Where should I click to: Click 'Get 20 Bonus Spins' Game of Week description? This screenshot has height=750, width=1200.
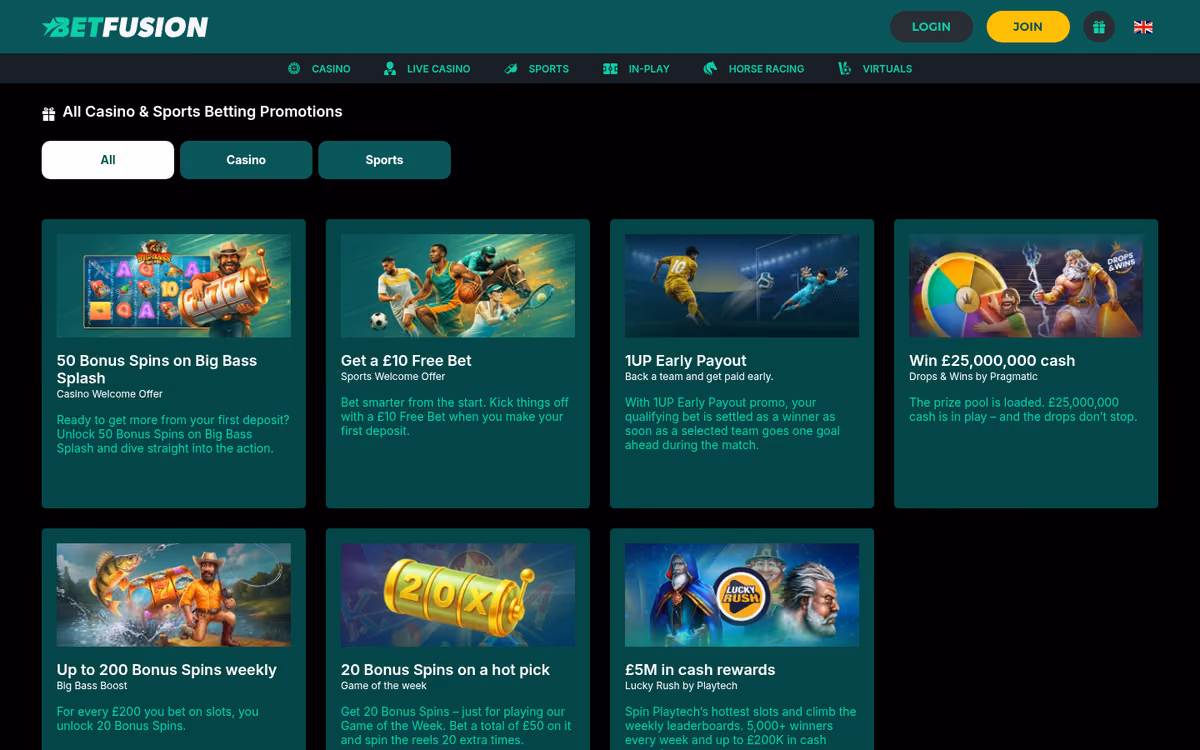[x=456, y=726]
